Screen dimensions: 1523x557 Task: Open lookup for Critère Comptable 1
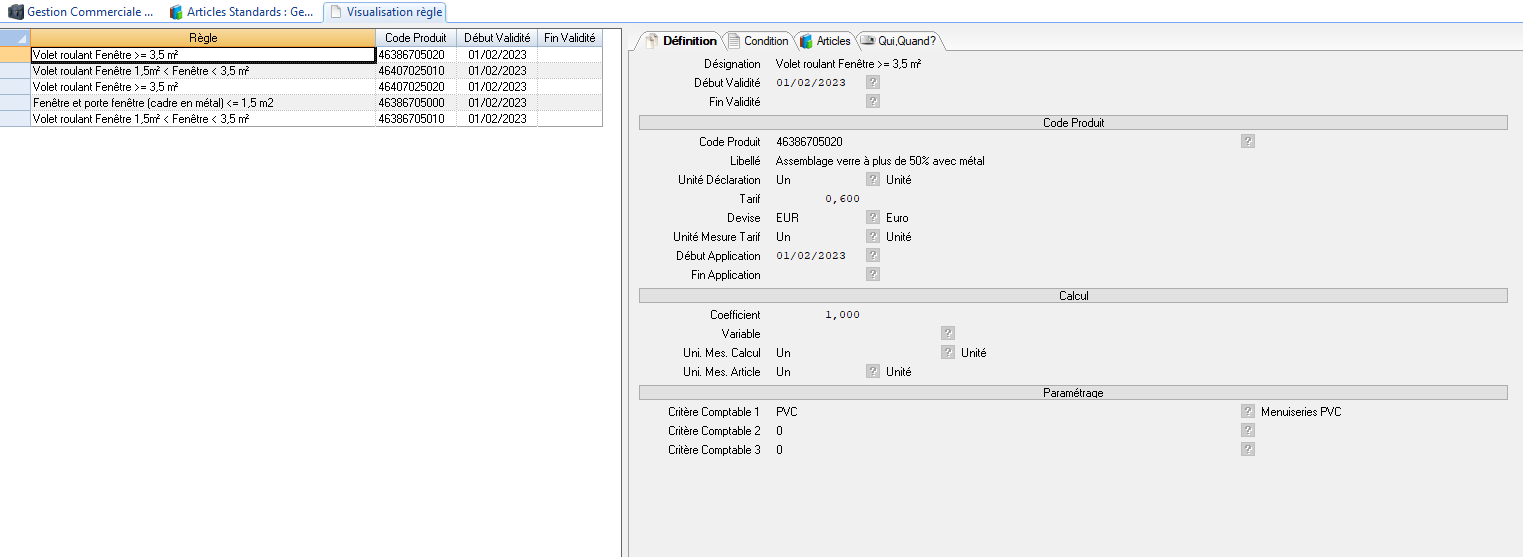click(x=1247, y=411)
